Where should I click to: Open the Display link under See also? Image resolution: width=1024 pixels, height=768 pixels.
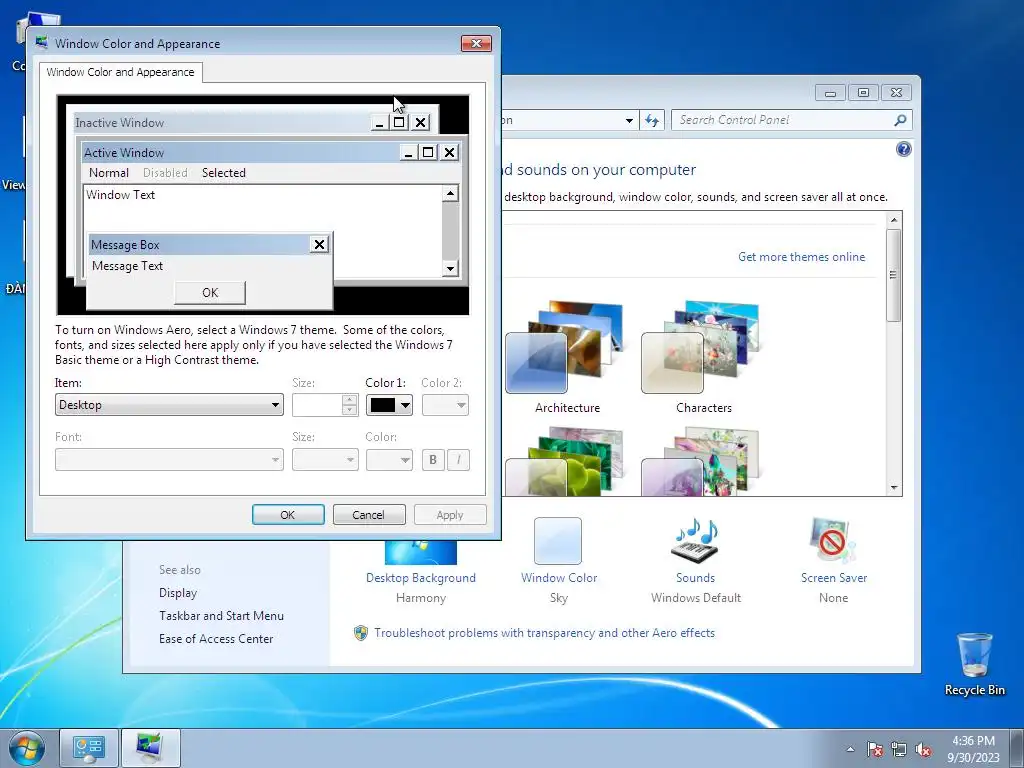point(178,593)
